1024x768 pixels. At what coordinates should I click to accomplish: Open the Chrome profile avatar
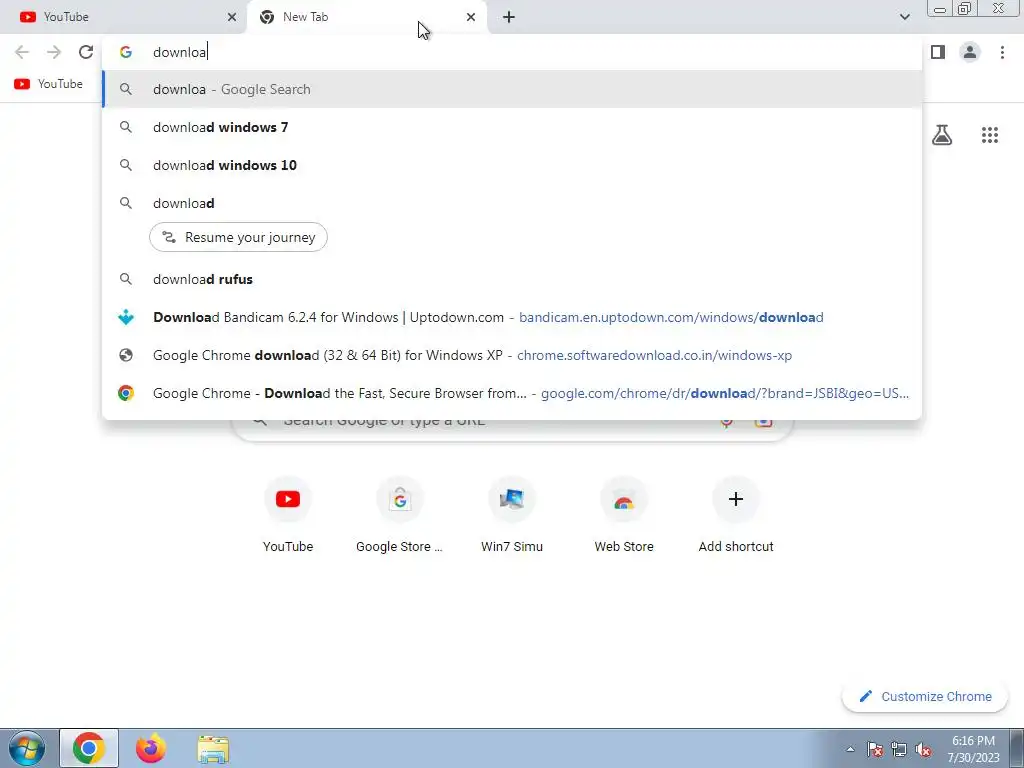pyautogui.click(x=970, y=52)
